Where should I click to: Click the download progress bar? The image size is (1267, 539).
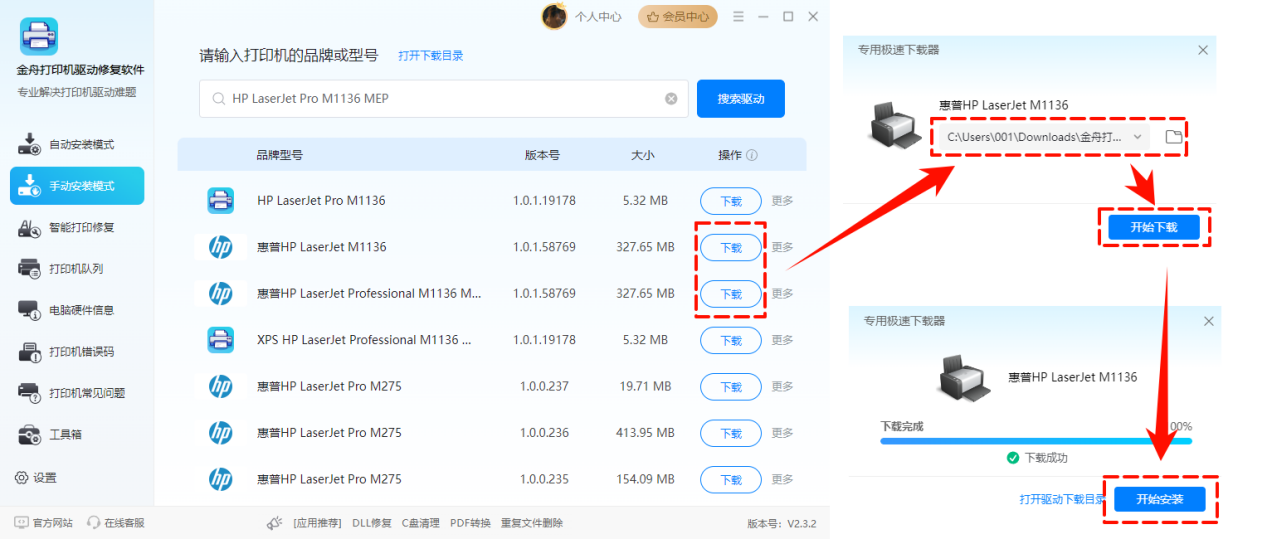(x=1035, y=441)
